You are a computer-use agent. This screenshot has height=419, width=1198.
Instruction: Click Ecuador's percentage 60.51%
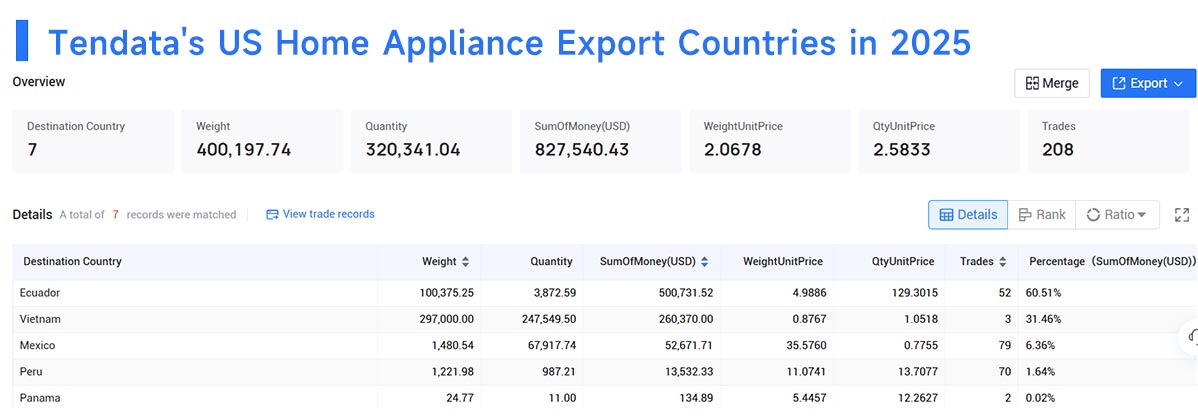[1045, 293]
